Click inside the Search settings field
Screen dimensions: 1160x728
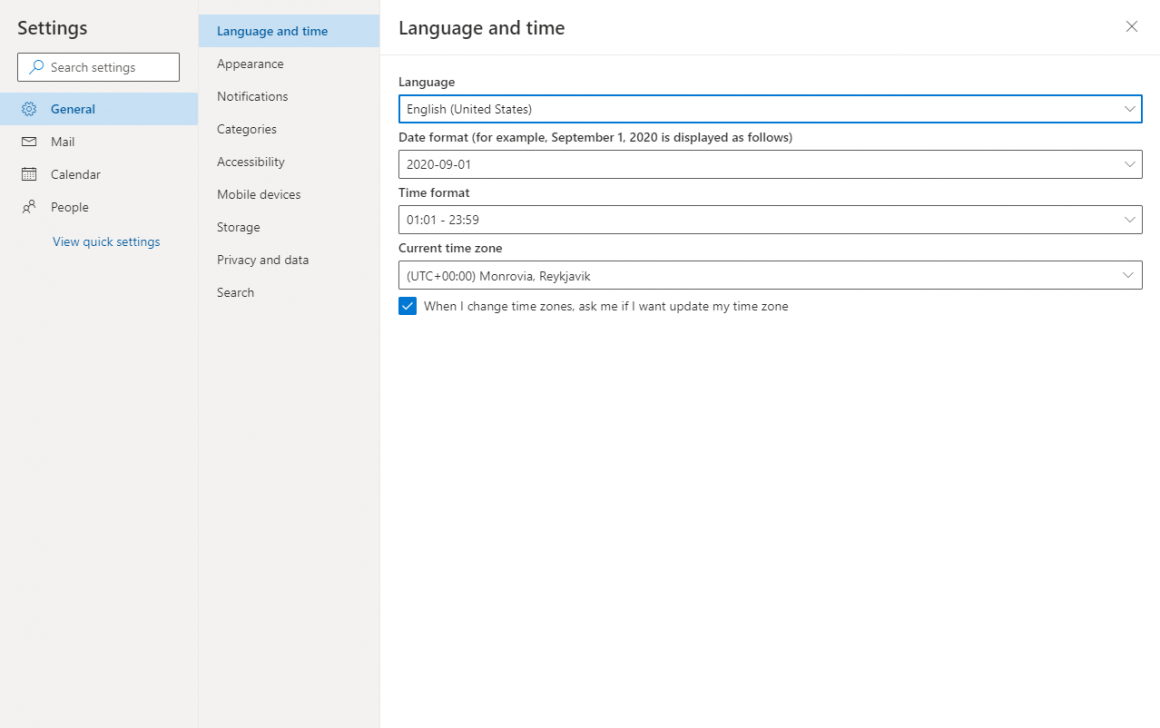tap(100, 67)
